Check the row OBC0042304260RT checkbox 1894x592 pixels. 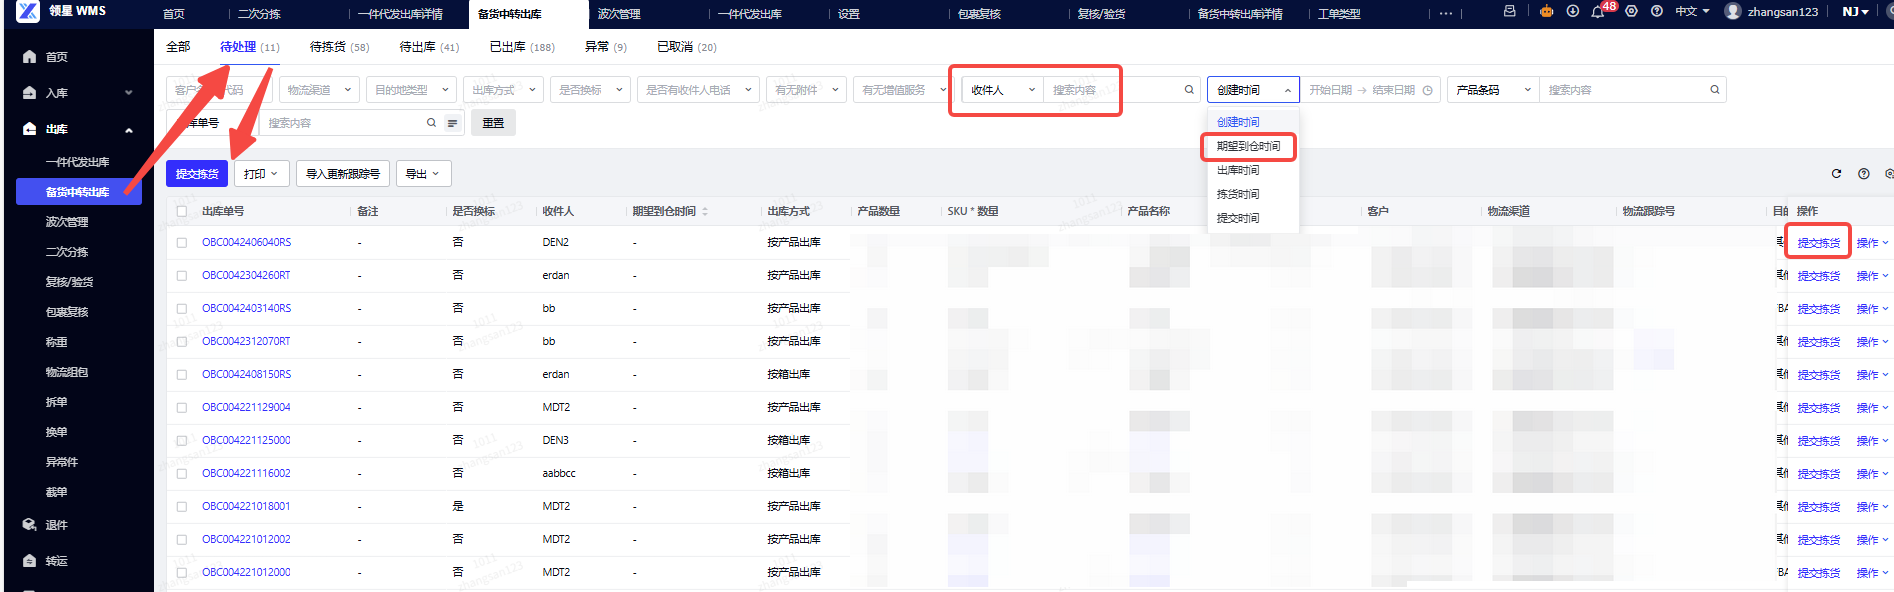pos(182,276)
